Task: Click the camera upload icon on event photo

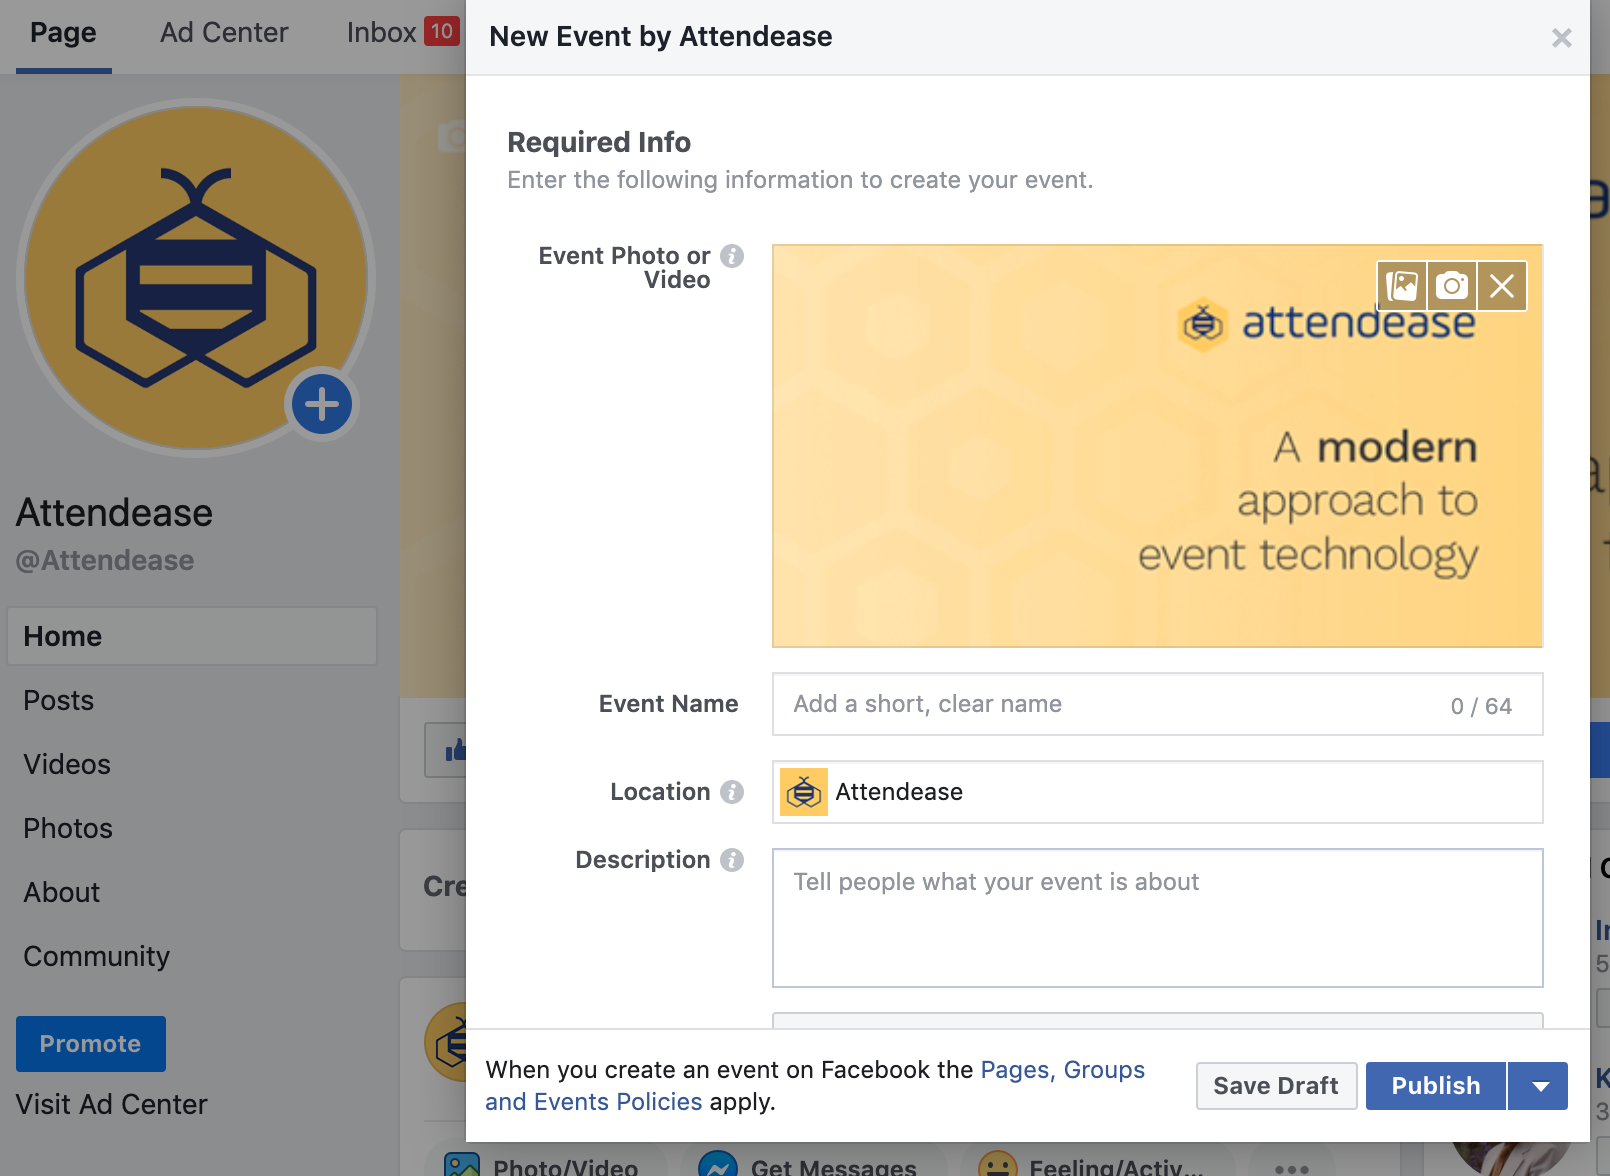Action: tap(1452, 286)
